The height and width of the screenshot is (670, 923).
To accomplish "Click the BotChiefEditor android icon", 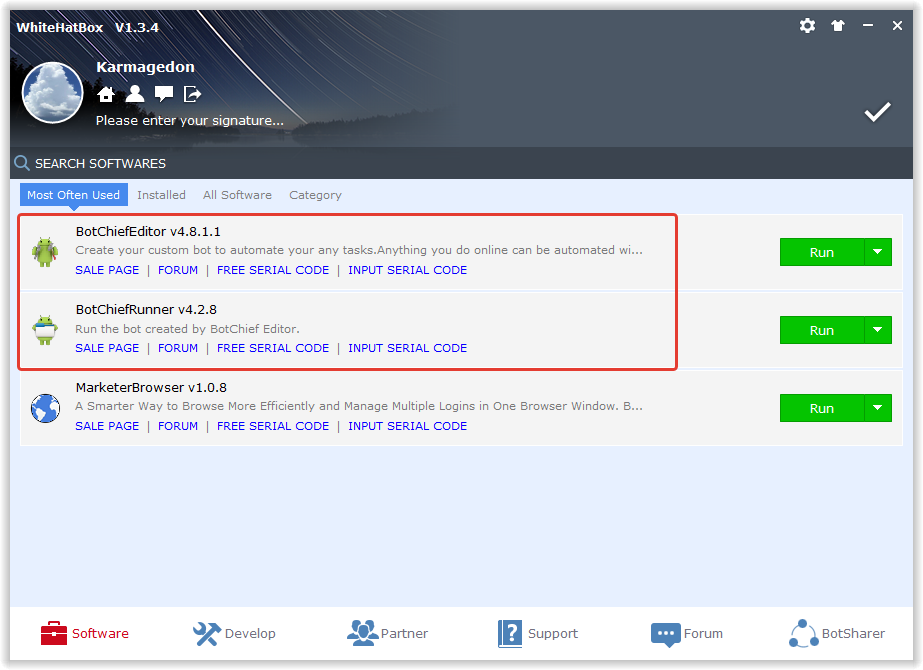I will tap(45, 252).
